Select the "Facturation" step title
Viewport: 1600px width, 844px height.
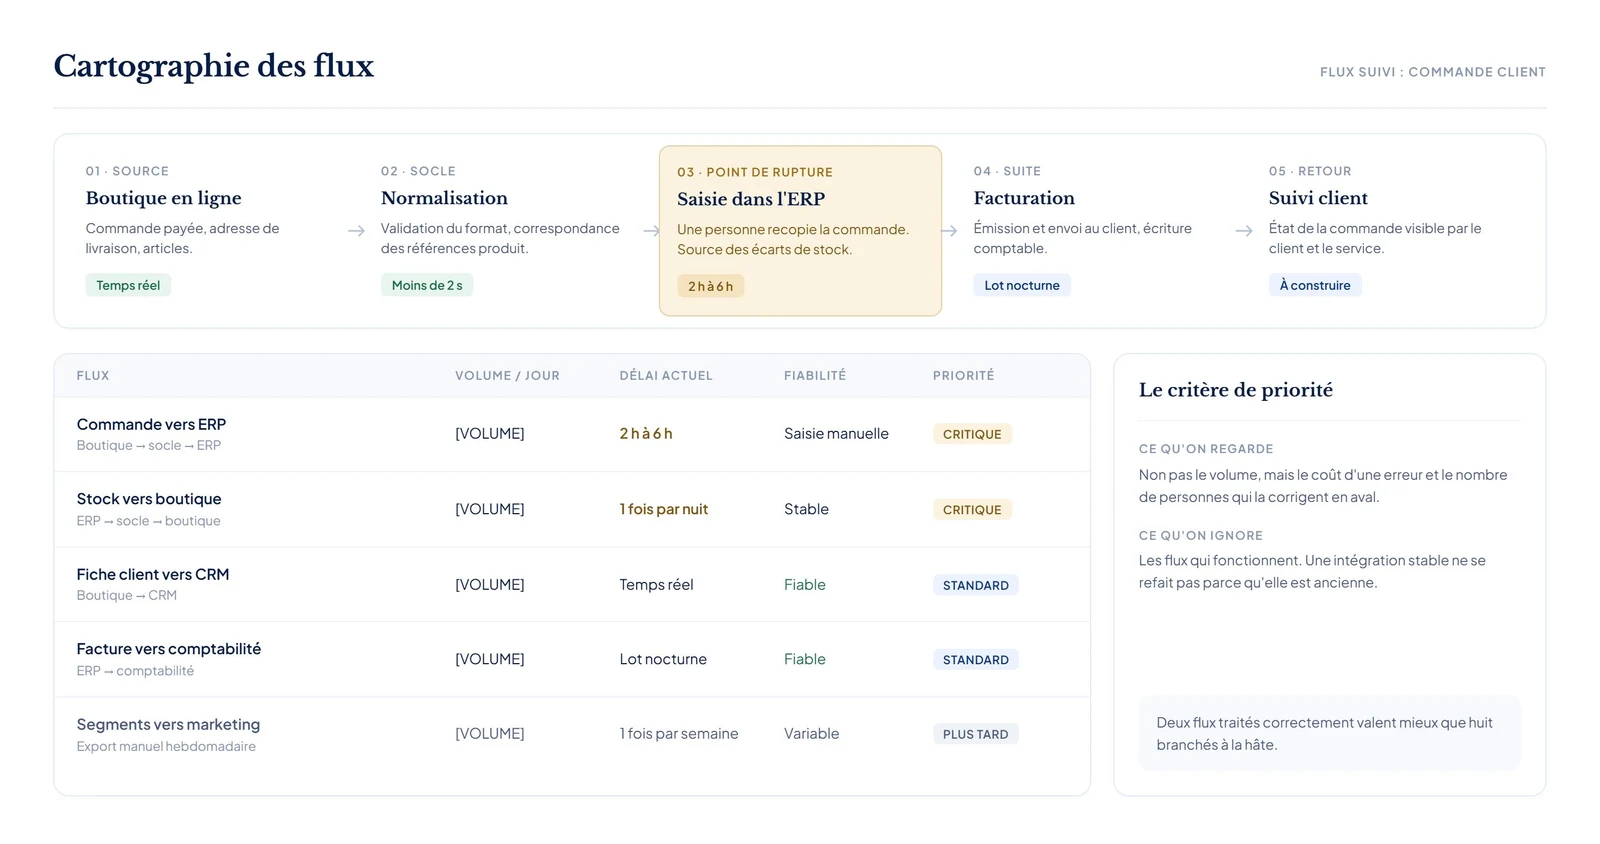pyautogui.click(x=1024, y=198)
